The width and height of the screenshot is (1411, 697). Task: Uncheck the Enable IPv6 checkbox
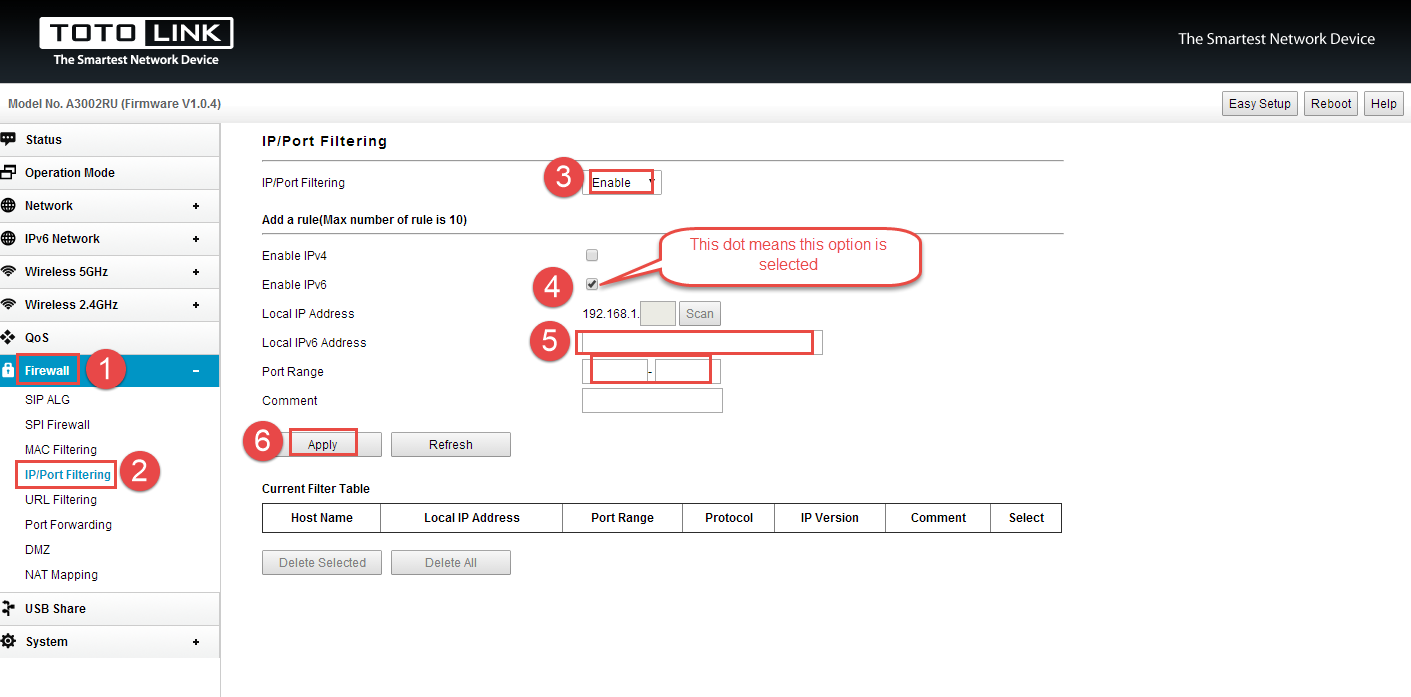click(592, 284)
